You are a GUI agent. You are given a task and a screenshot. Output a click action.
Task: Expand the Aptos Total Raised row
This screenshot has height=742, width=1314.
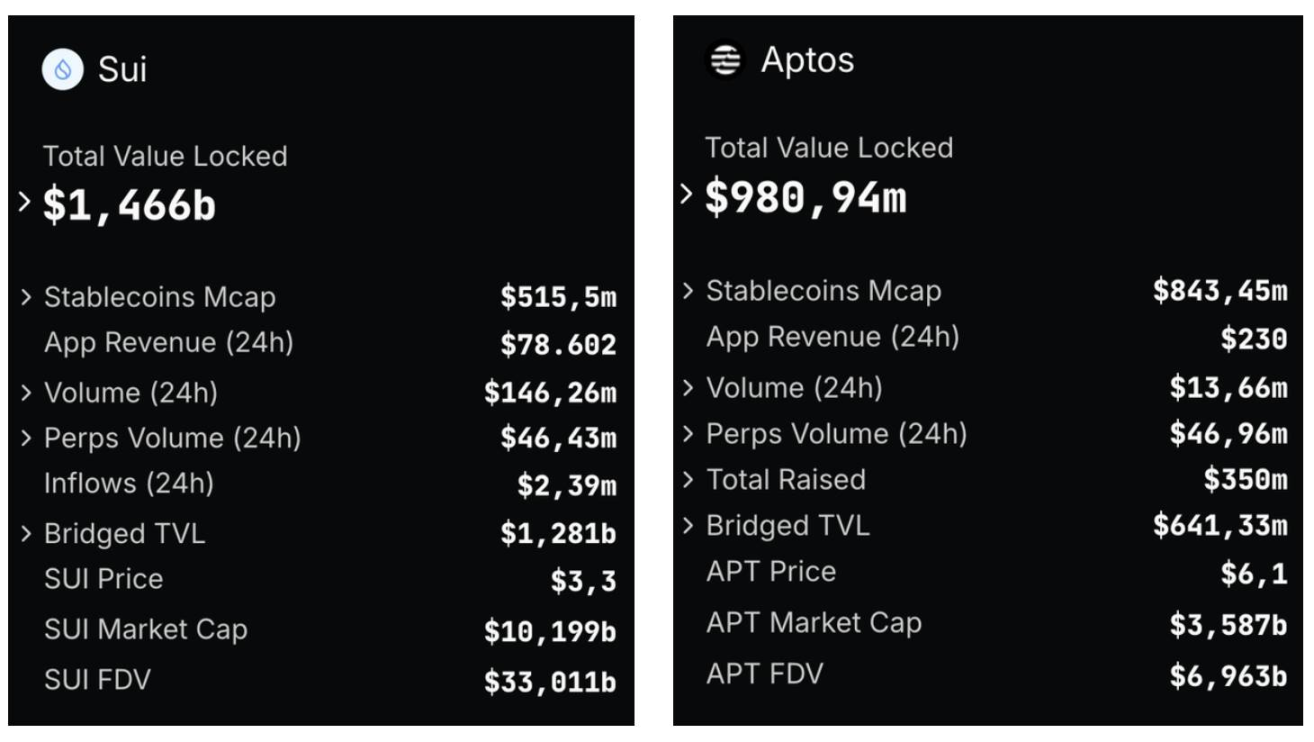[x=688, y=480]
